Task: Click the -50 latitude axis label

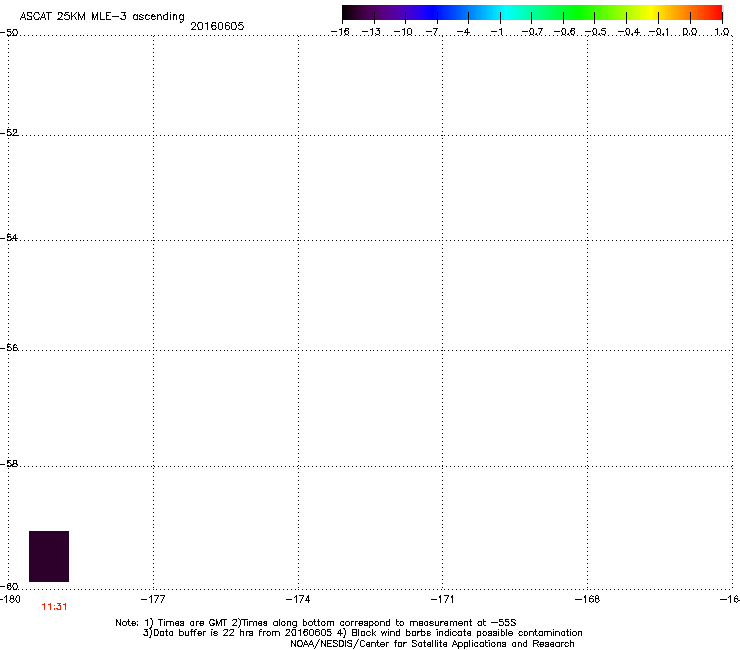Action: coord(9,33)
